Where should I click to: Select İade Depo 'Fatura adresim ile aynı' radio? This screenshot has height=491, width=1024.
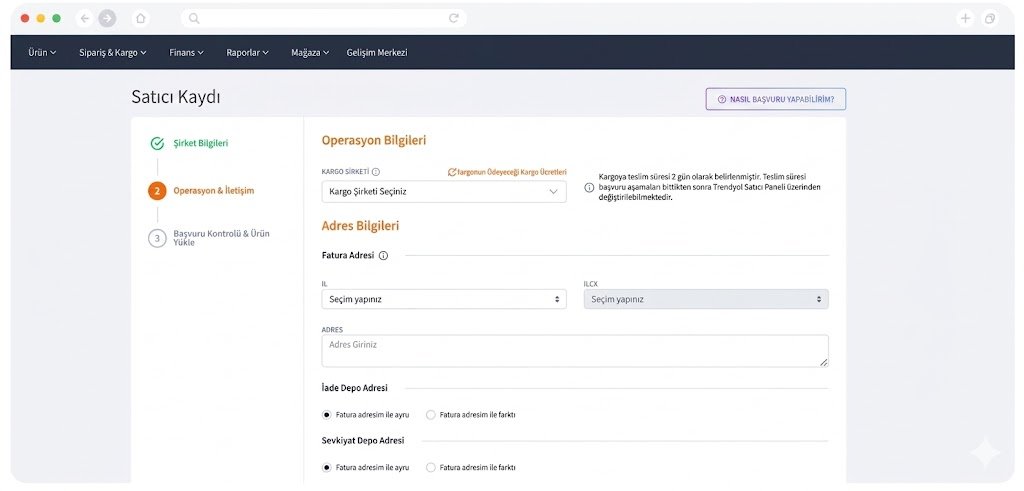pyautogui.click(x=327, y=414)
